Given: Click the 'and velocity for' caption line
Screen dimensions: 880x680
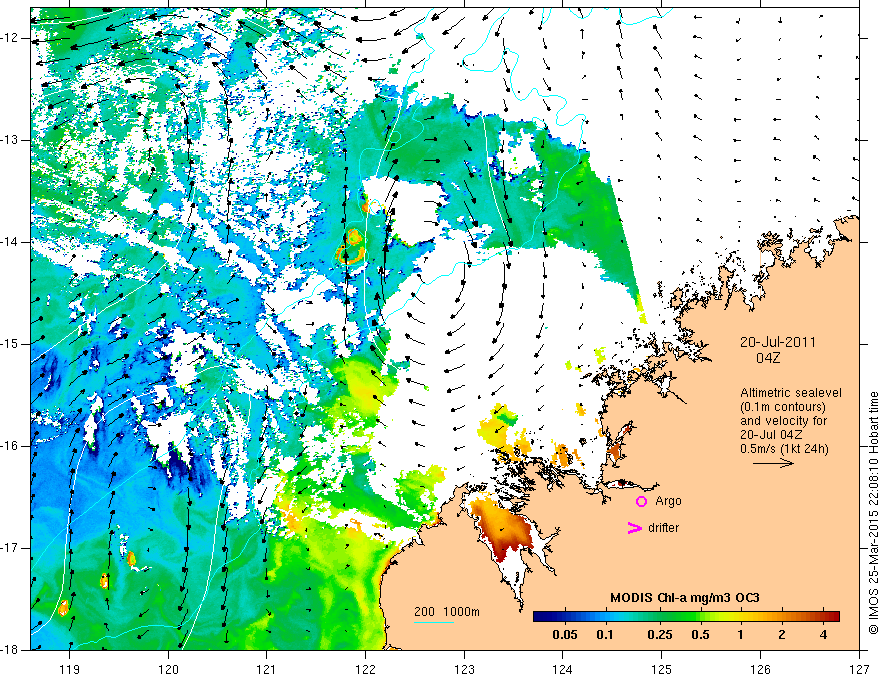Looking at the screenshot, I should (x=783, y=421).
